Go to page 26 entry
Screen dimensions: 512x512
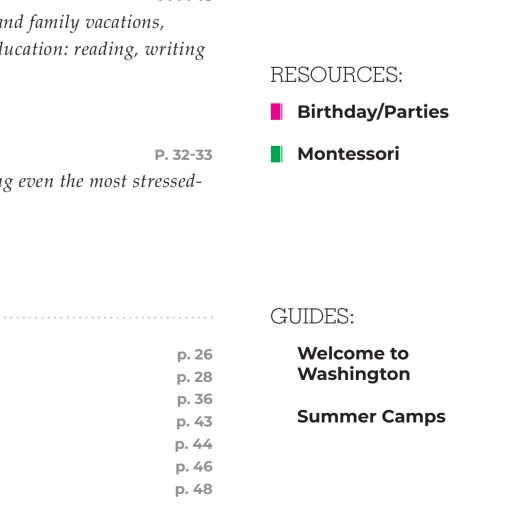coord(195,355)
